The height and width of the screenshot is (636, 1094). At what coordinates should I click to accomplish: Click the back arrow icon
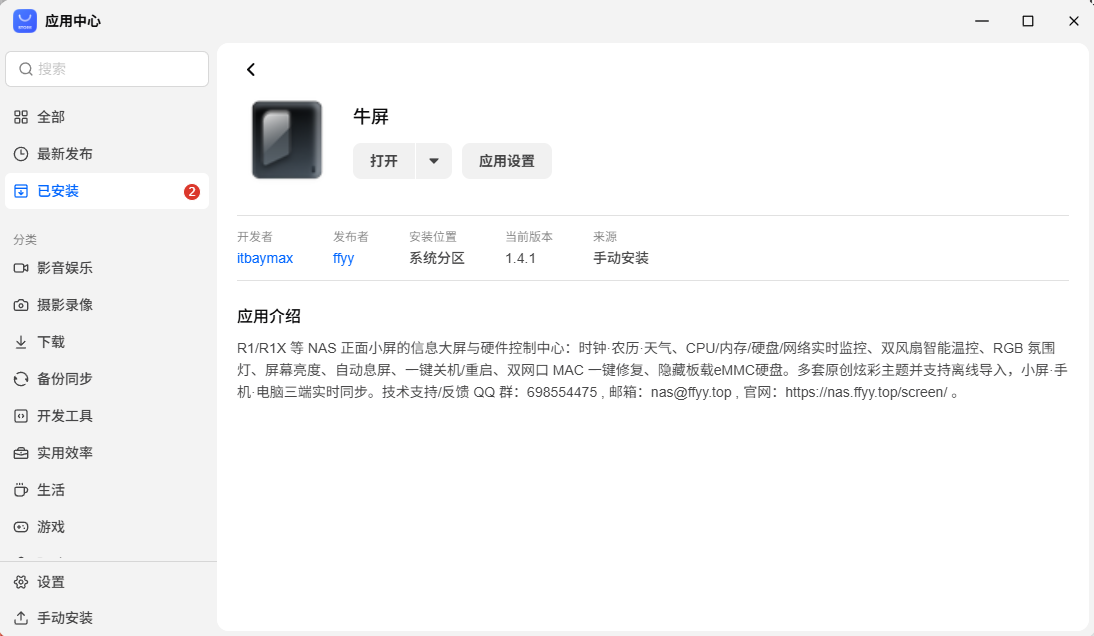pyautogui.click(x=251, y=69)
